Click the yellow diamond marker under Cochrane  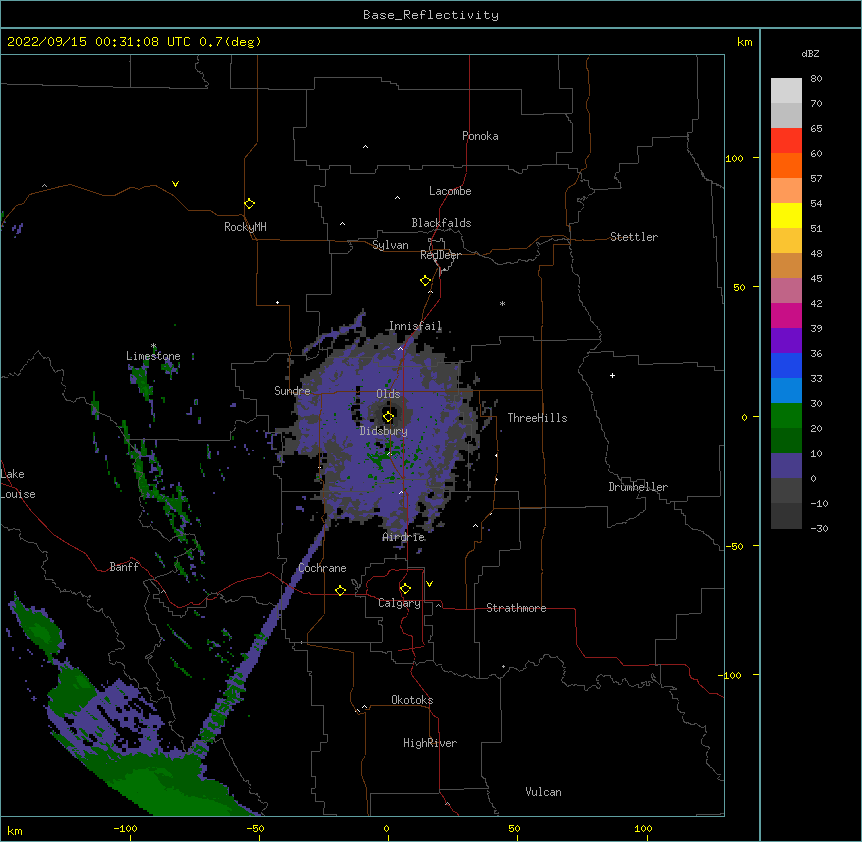click(340, 590)
